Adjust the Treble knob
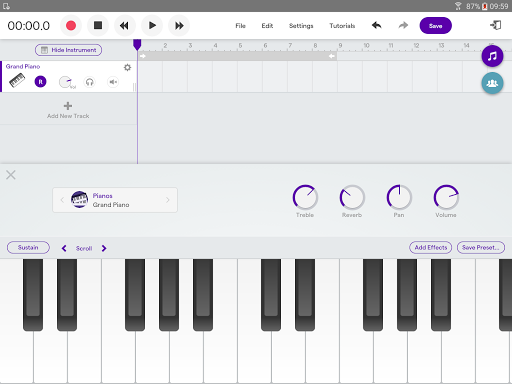This screenshot has width=512, height=384. tap(305, 197)
